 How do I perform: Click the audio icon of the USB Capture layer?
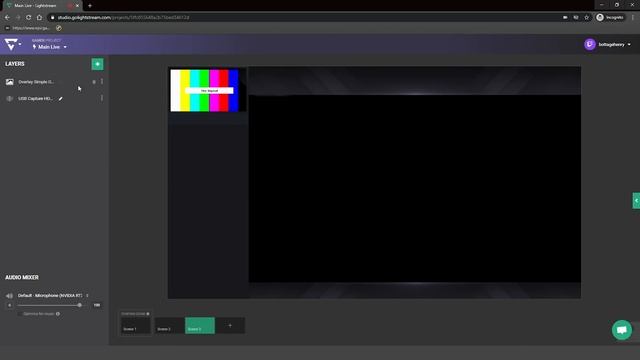[9, 98]
